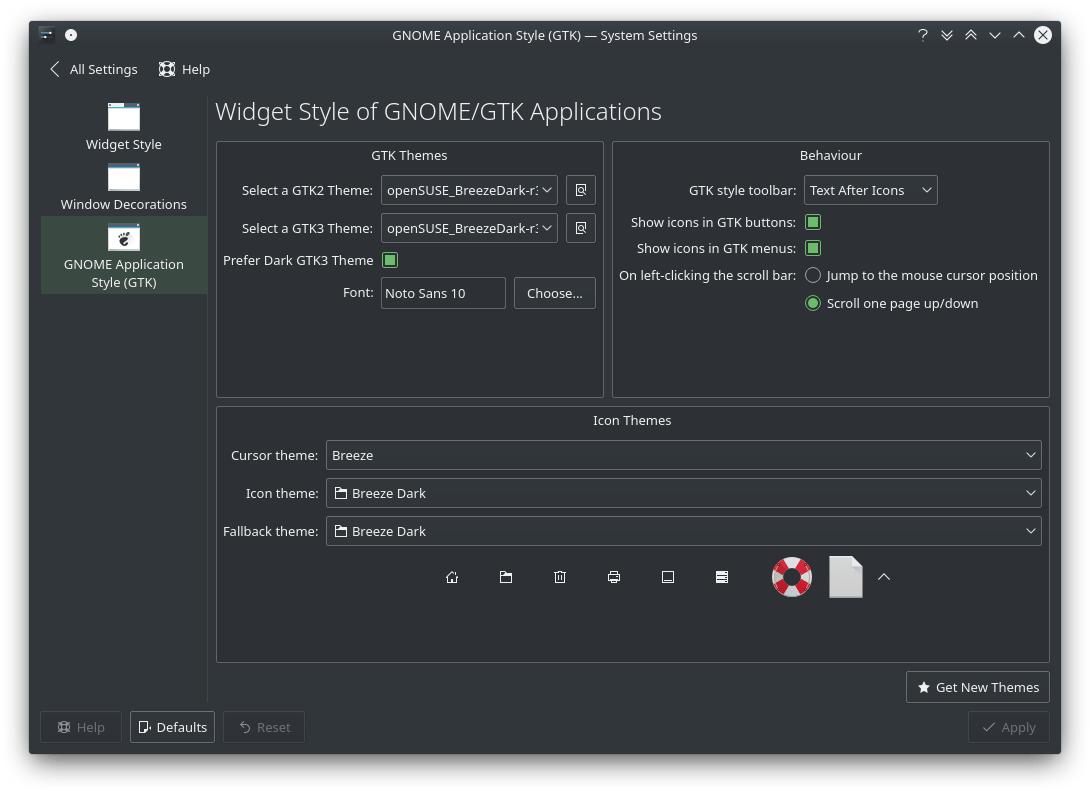Image resolution: width=1090 pixels, height=791 pixels.
Task: Click the bottom Help button
Action: coord(81,727)
